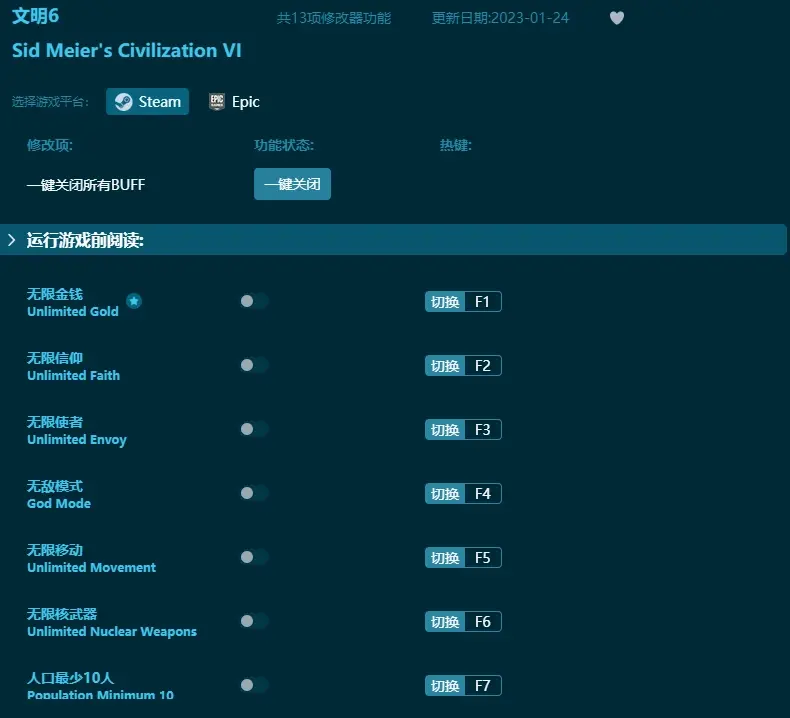Switch on Unlimited Movement
Viewport: 790px width, 718px height.
pyautogui.click(x=254, y=557)
